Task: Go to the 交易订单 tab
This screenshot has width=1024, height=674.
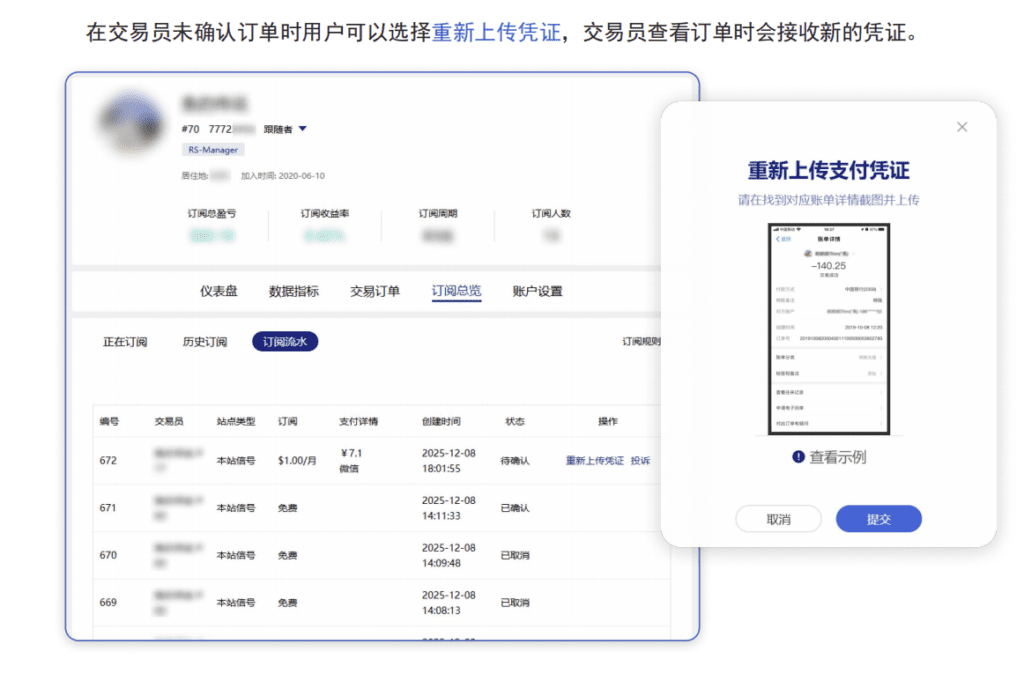Action: click(x=375, y=291)
